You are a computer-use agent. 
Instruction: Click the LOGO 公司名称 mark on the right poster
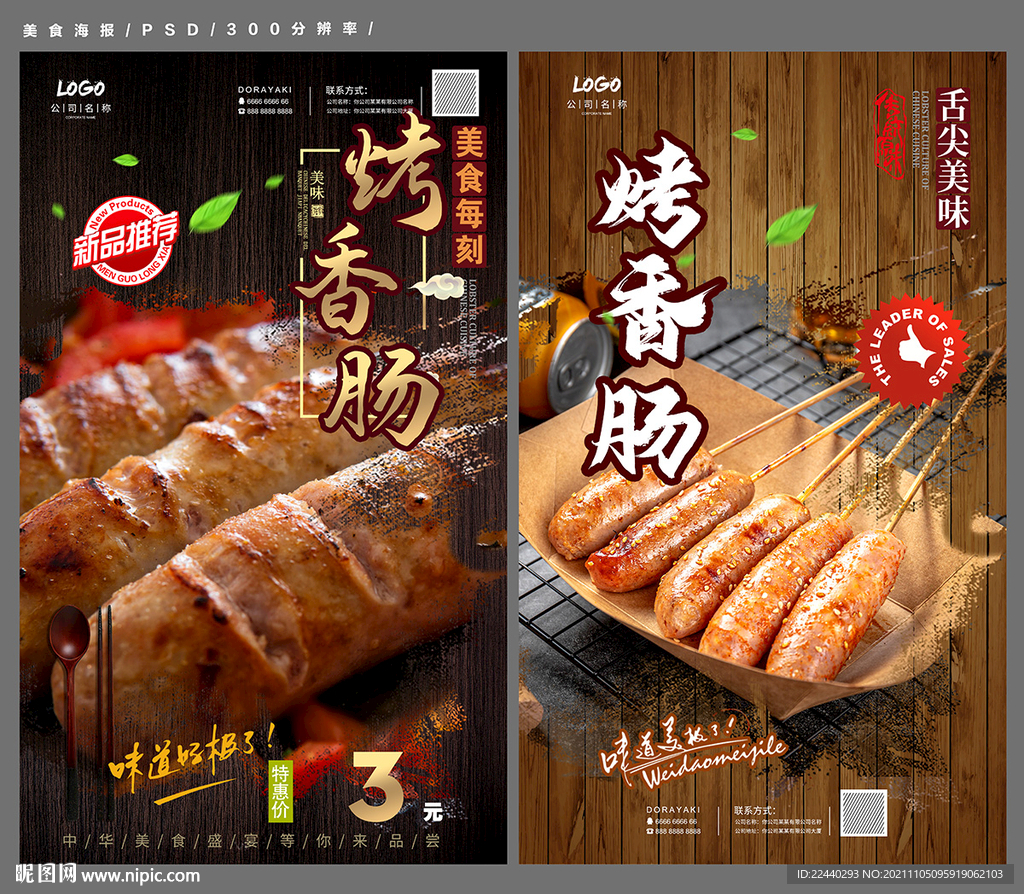pyautogui.click(x=597, y=95)
